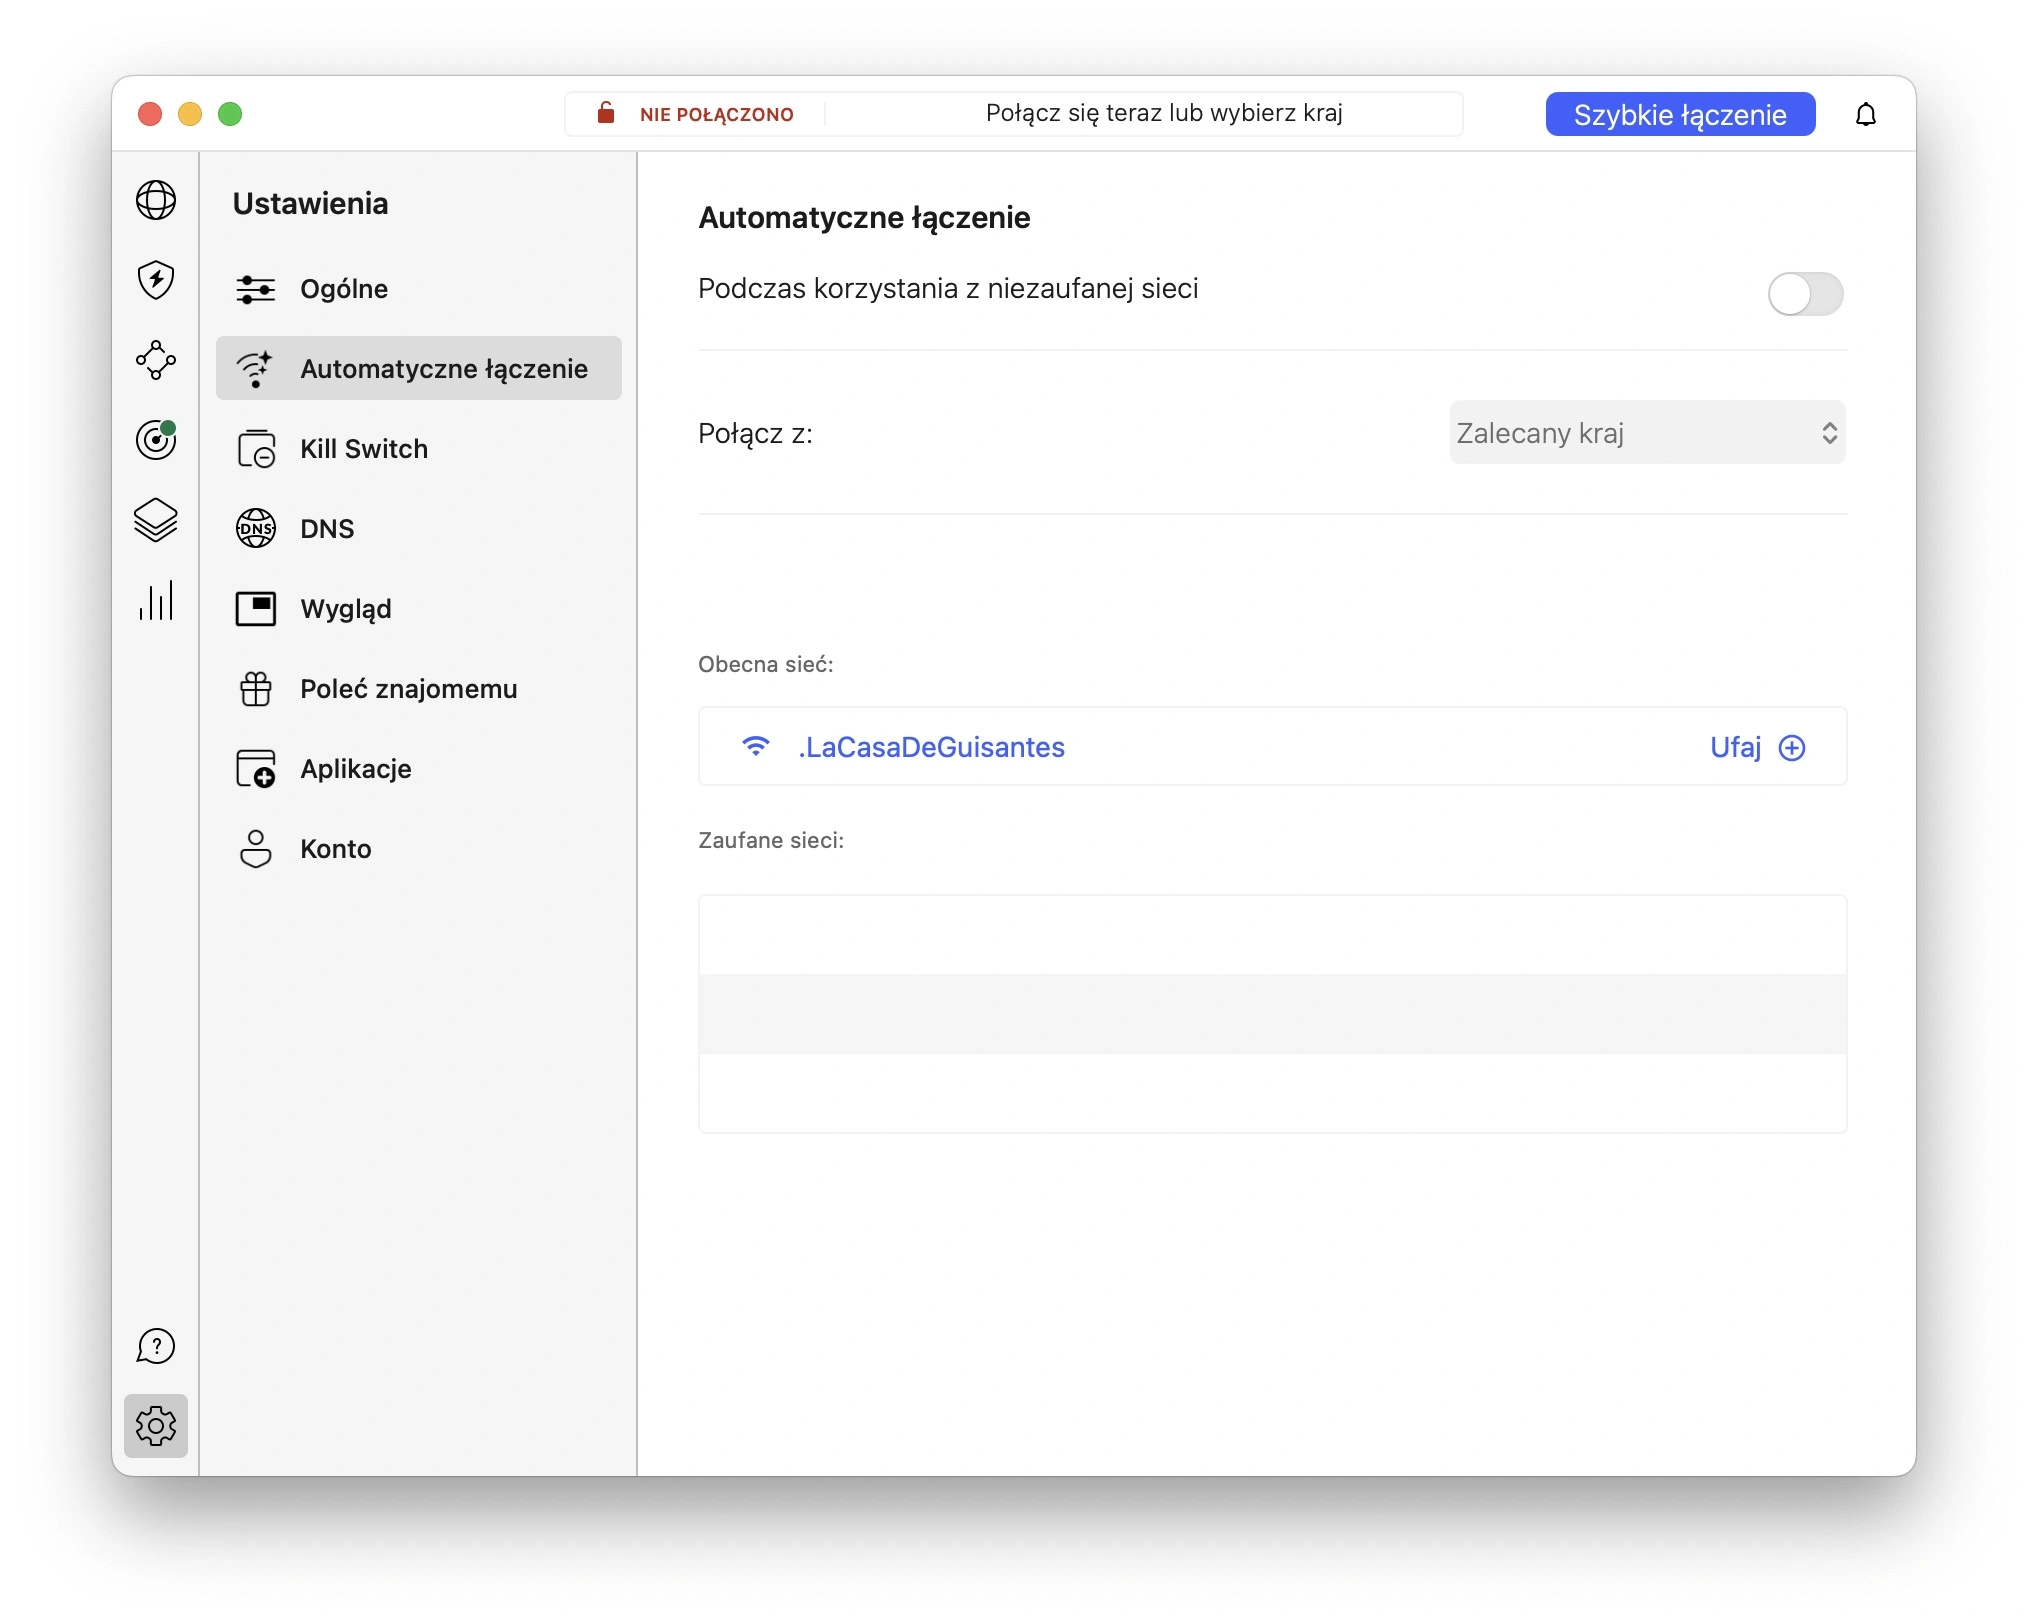Click the settings gear icon
The width and height of the screenshot is (2028, 1624).
(x=156, y=1426)
